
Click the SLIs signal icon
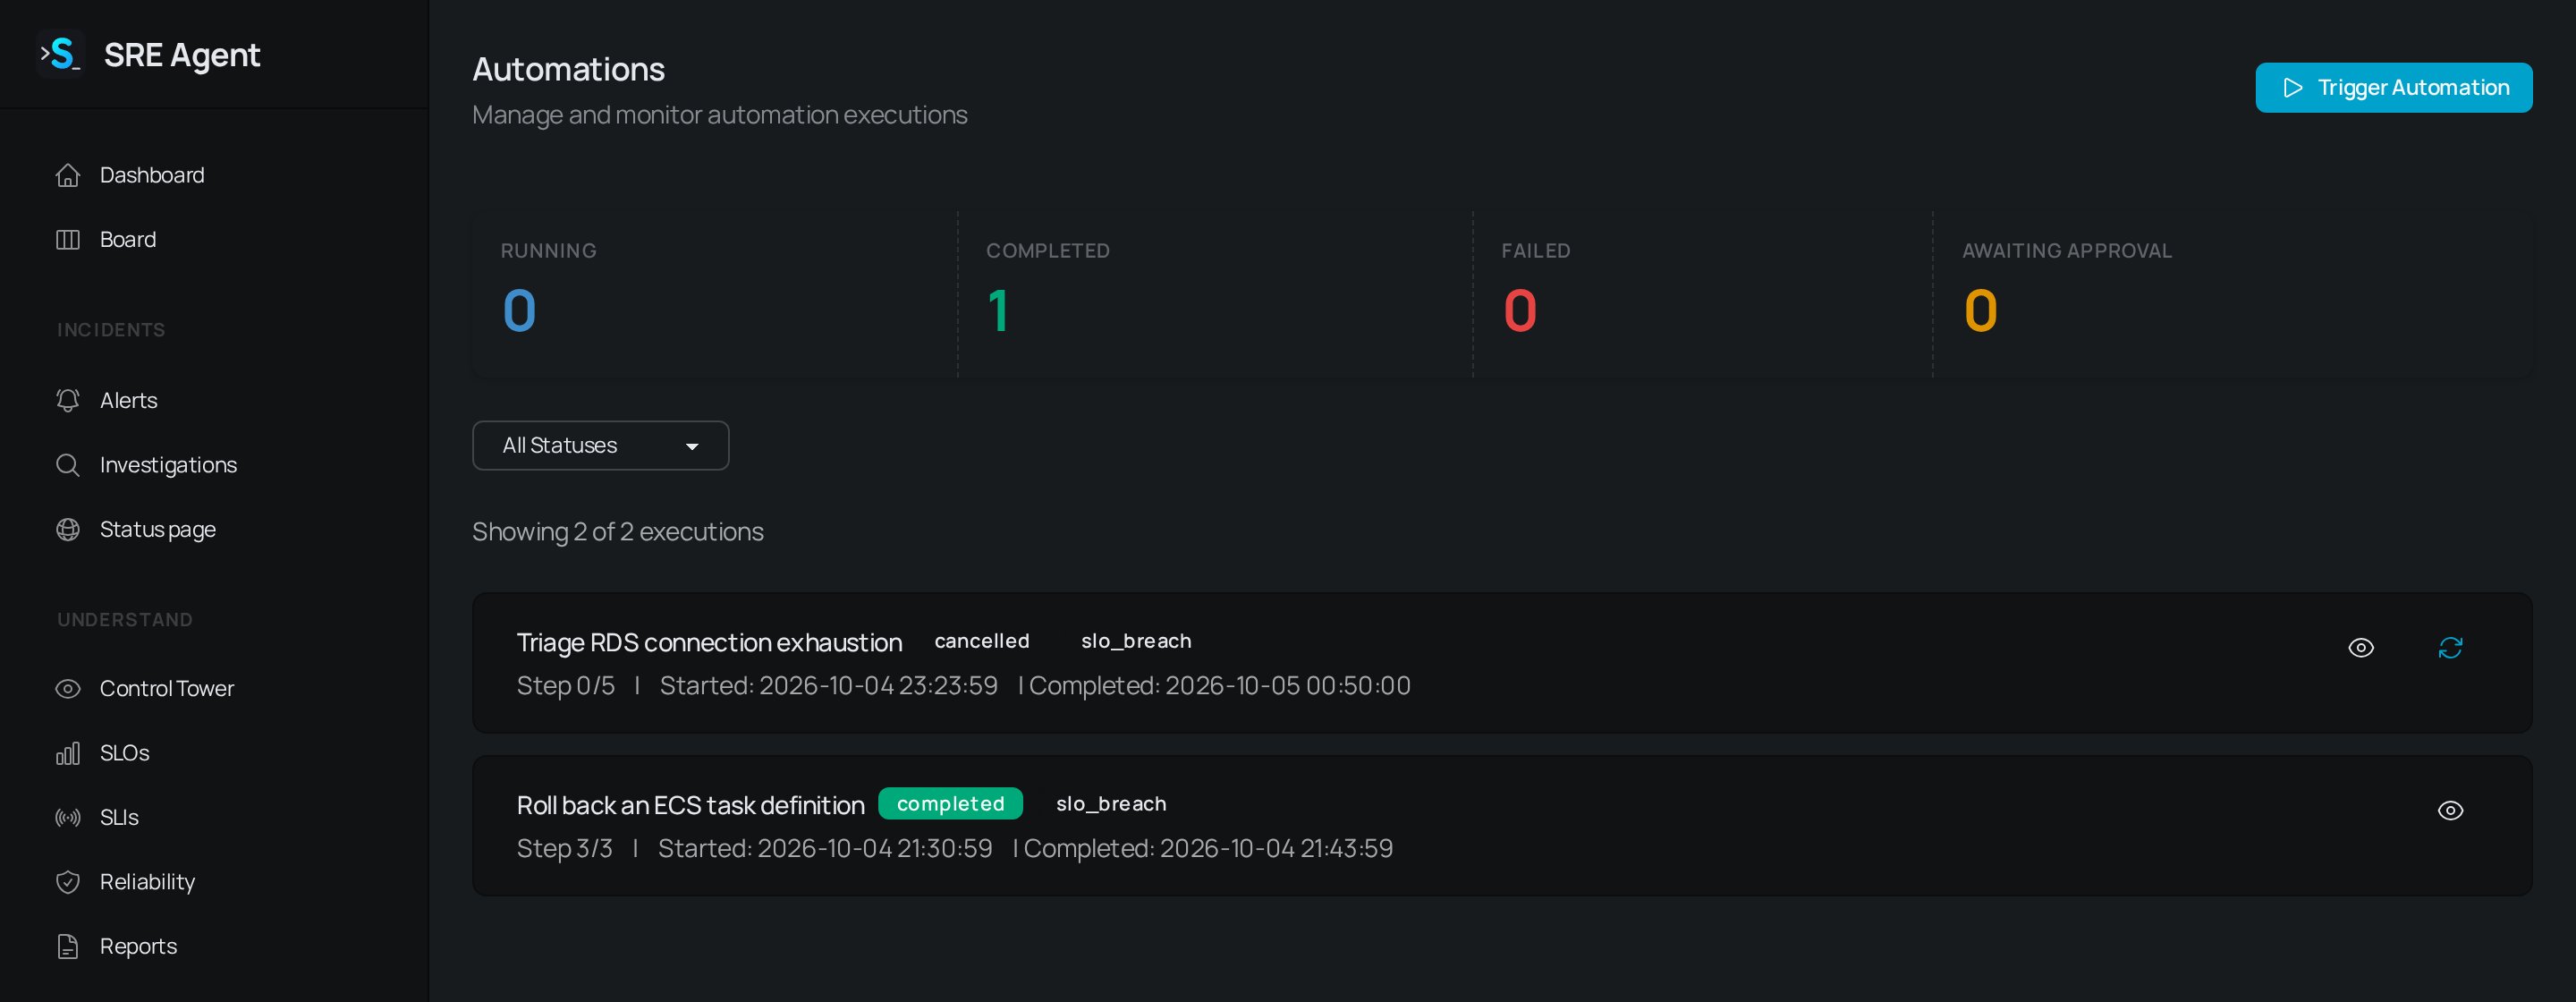(x=68, y=818)
